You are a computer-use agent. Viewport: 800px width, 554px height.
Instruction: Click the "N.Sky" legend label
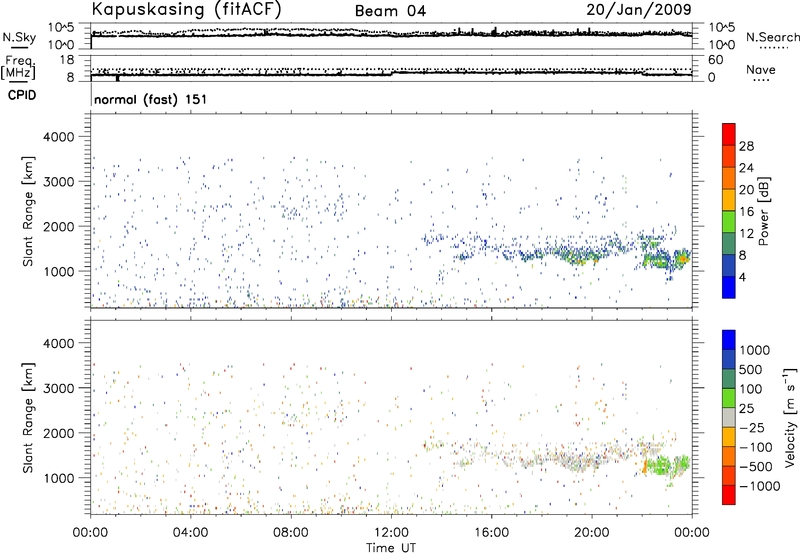[19, 37]
